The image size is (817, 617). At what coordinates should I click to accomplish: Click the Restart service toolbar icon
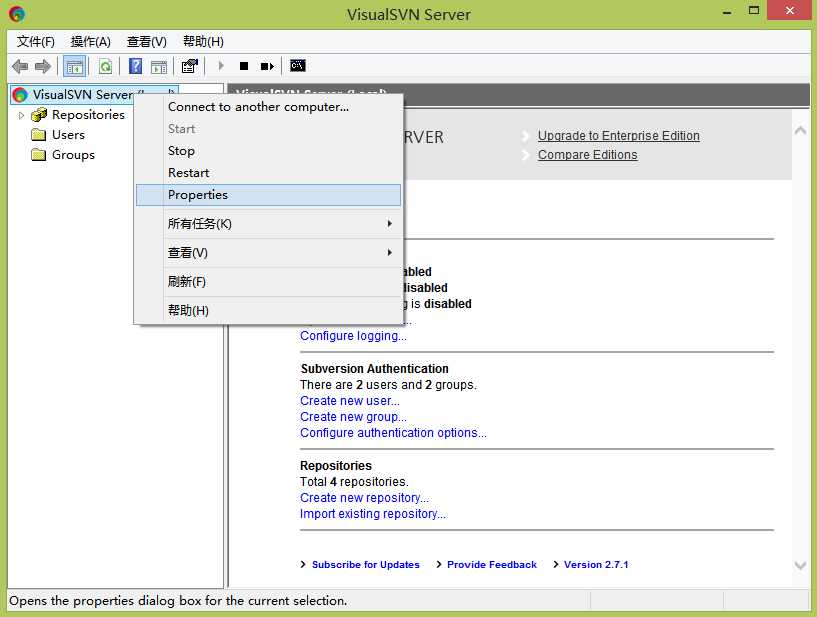pyautogui.click(x=267, y=66)
